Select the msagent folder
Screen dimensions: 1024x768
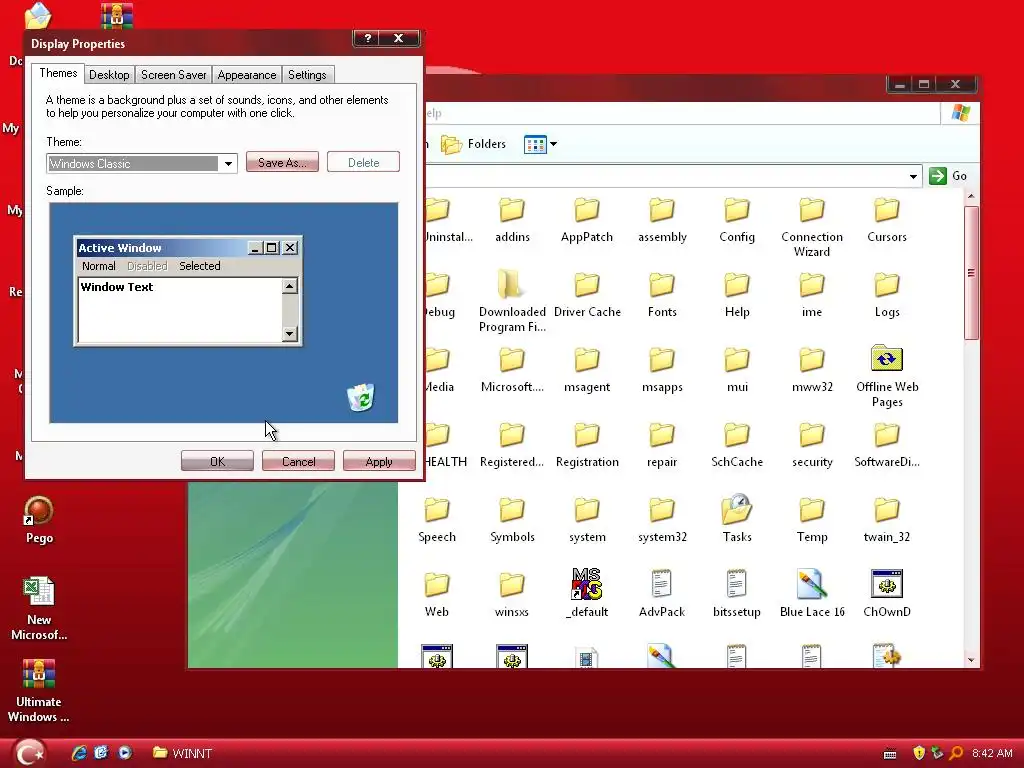(587, 370)
